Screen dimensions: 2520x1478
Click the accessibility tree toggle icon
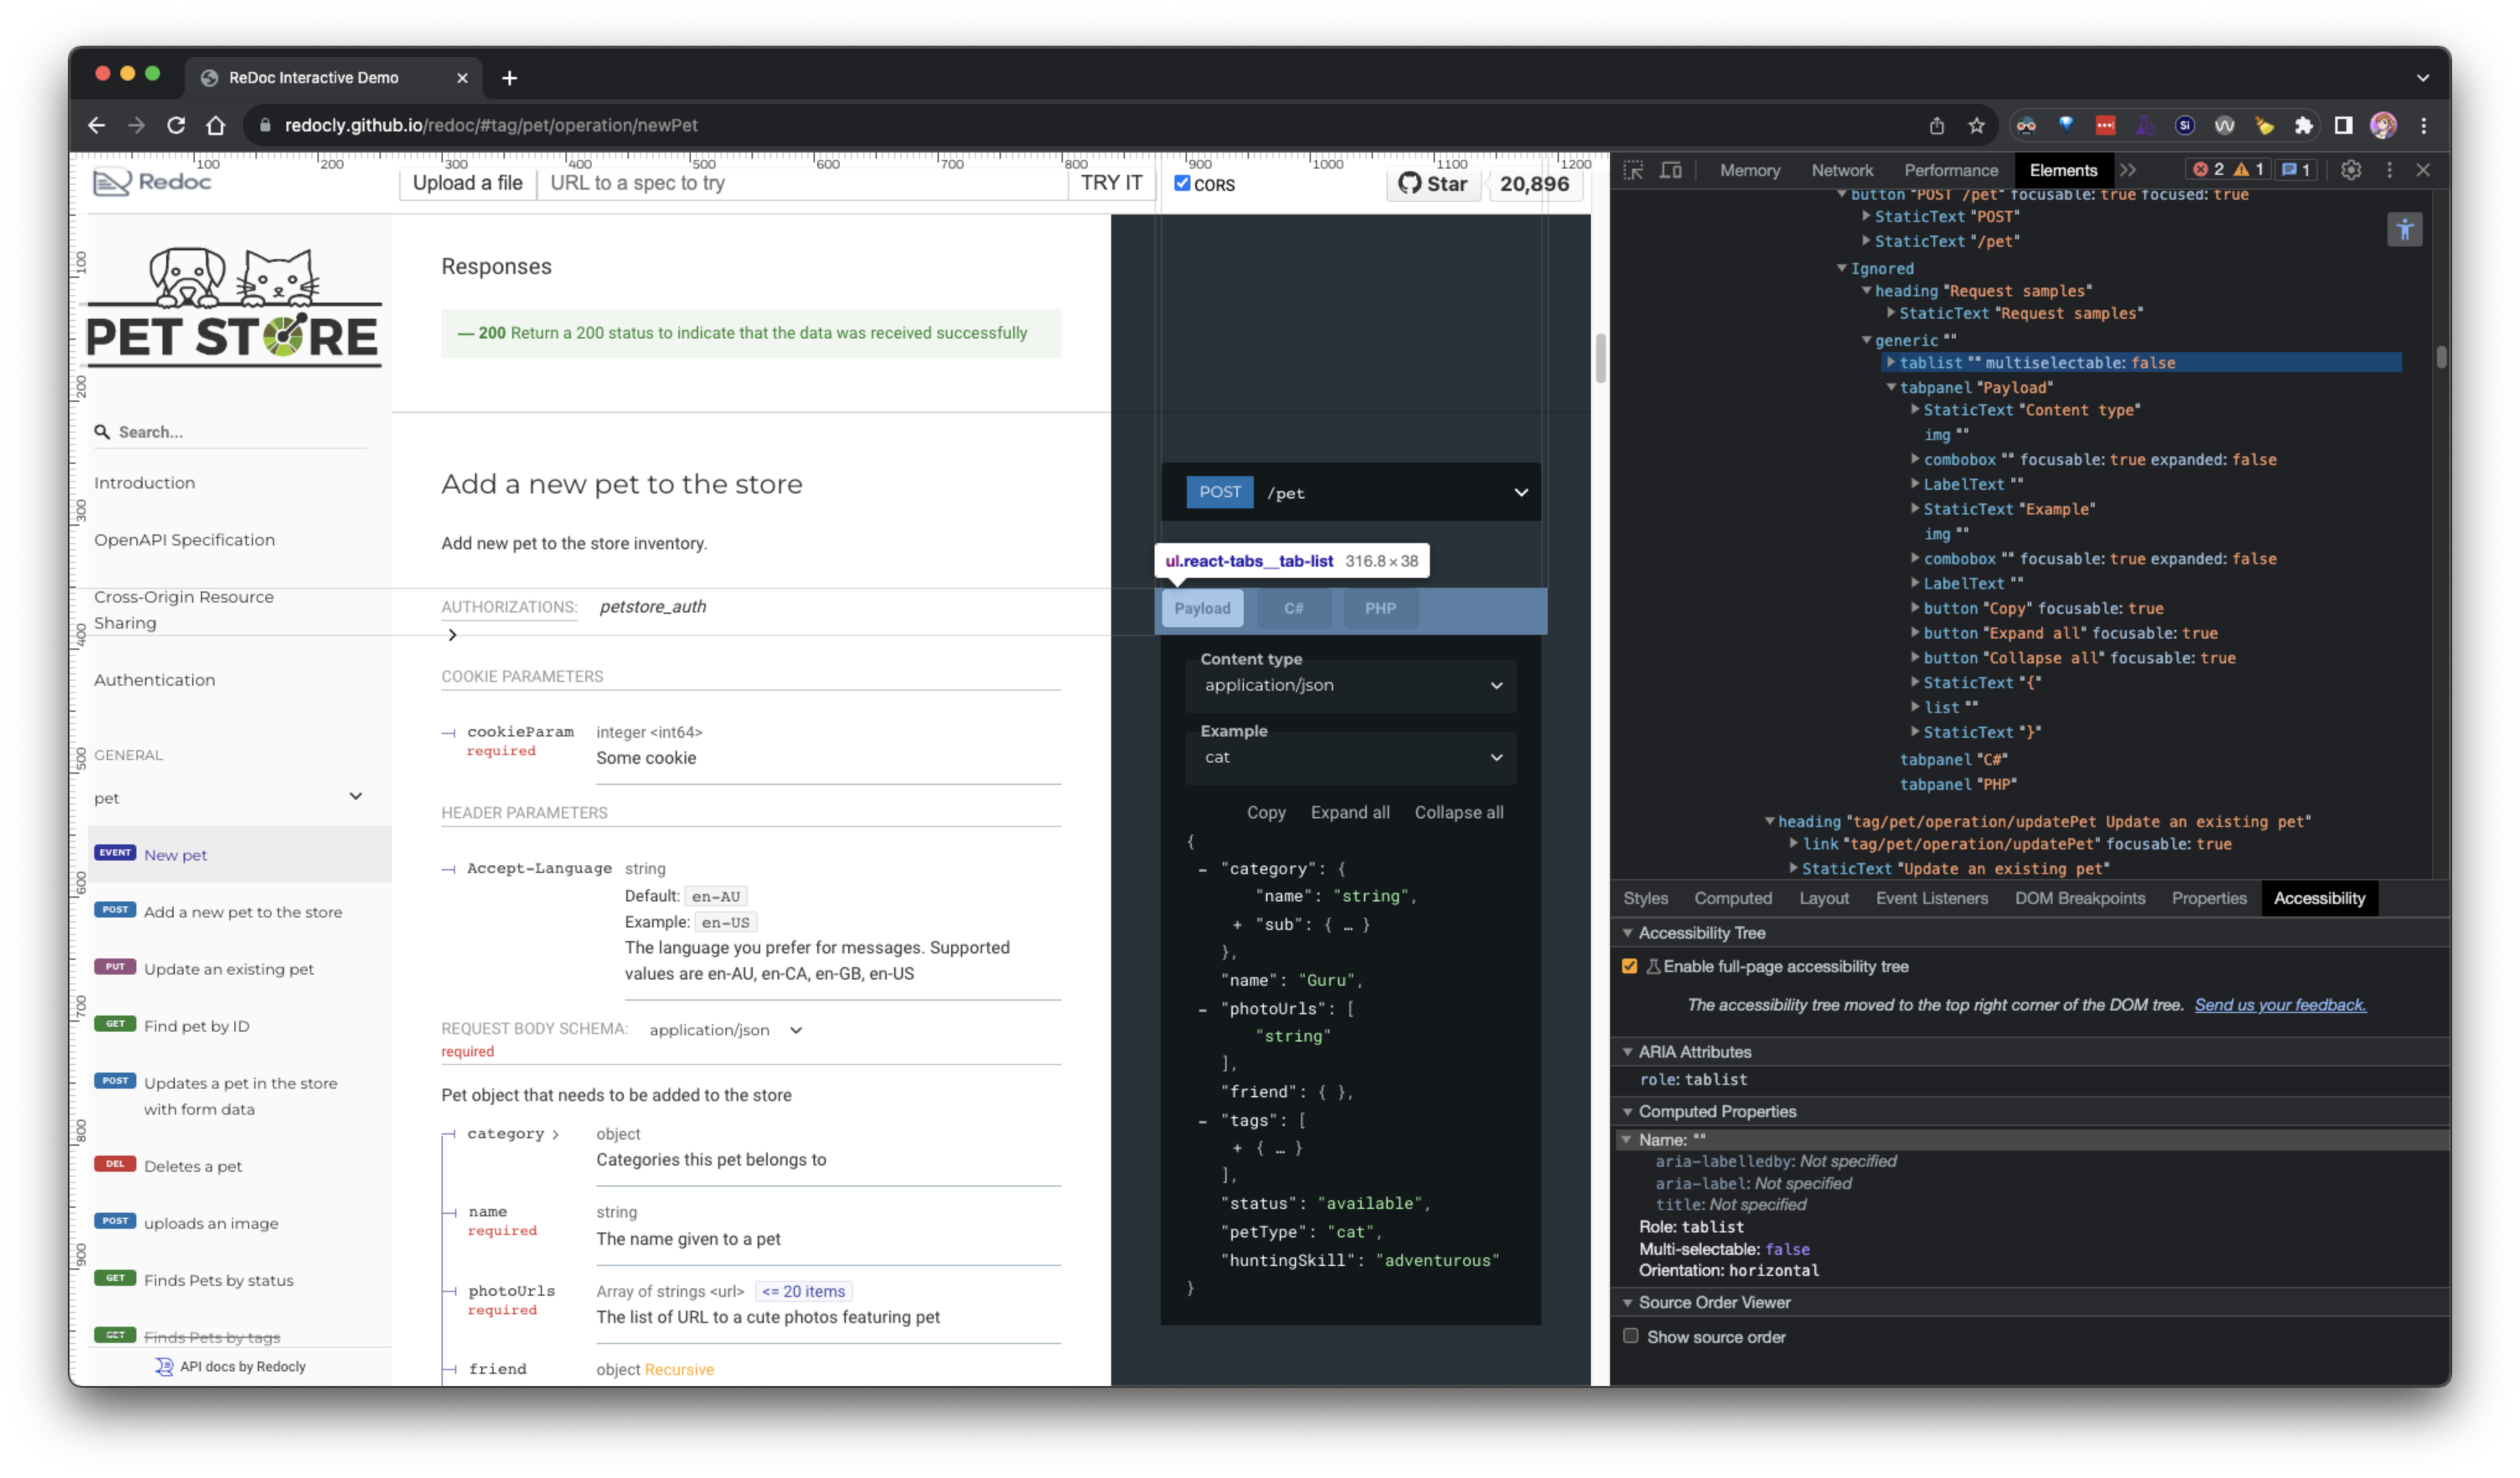click(2405, 230)
